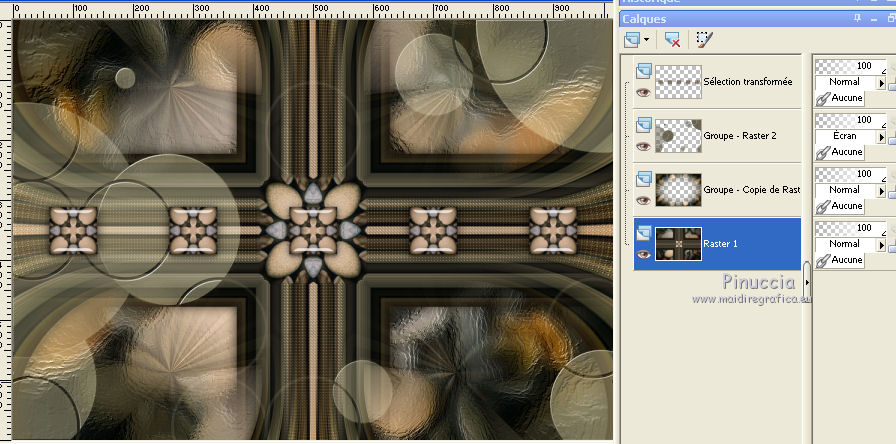This screenshot has height=444, width=896.
Task: Adjust opacity slider of Groupe - Copie de Rast layer
Action: tap(850, 174)
